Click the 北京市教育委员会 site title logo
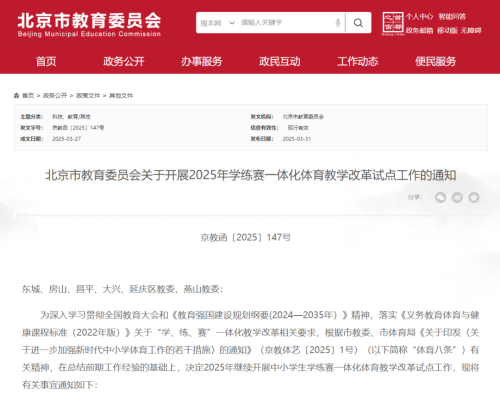 pyautogui.click(x=89, y=24)
